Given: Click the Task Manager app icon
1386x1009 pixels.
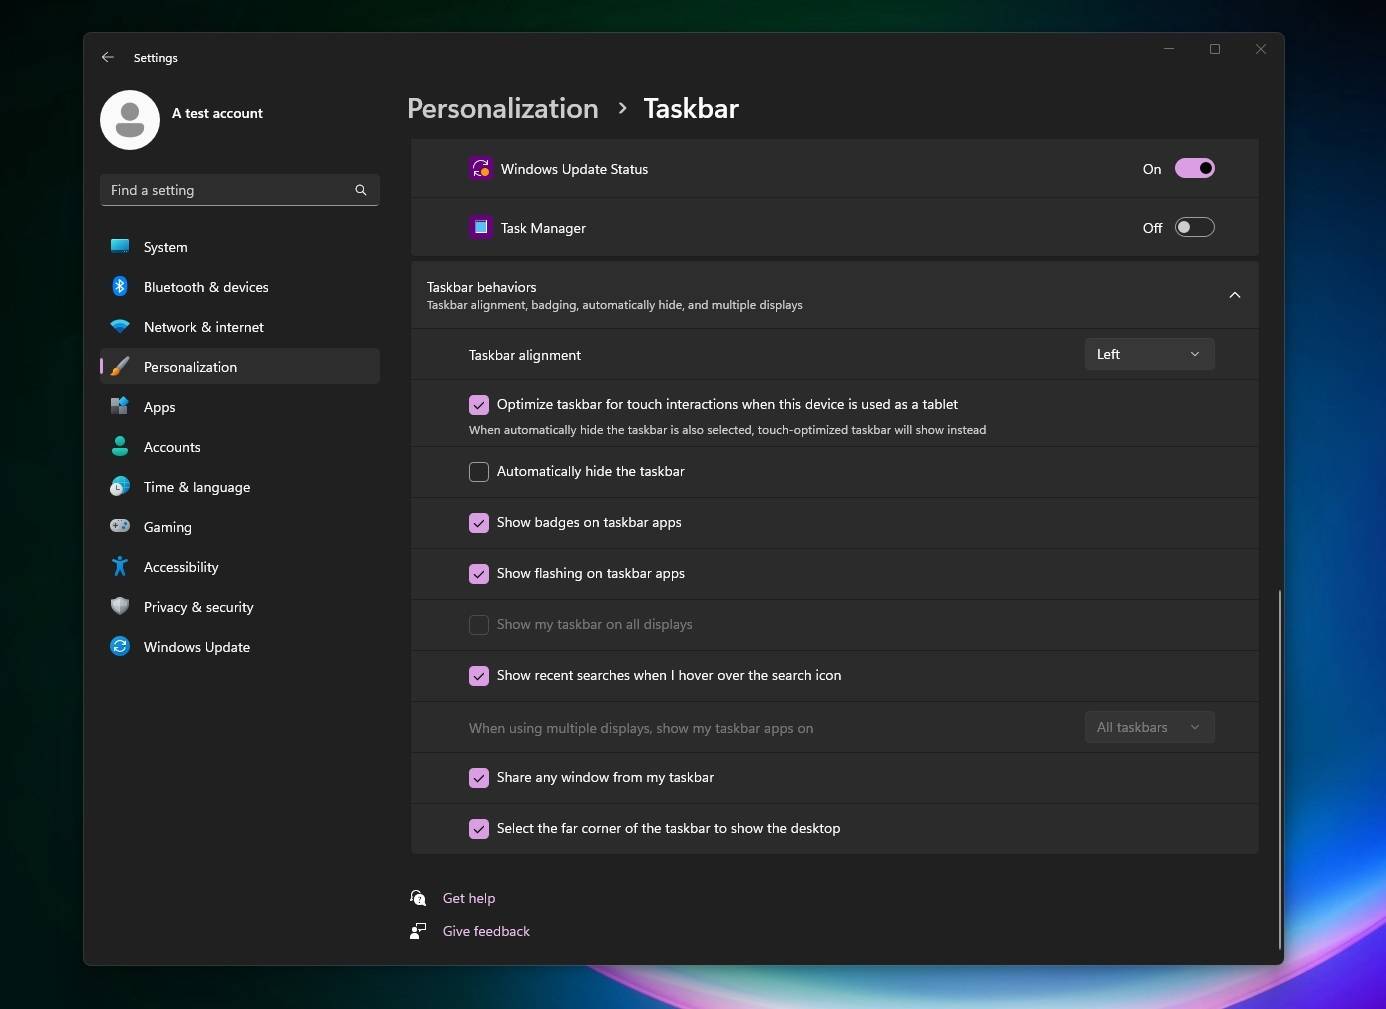Looking at the screenshot, I should coord(481,227).
